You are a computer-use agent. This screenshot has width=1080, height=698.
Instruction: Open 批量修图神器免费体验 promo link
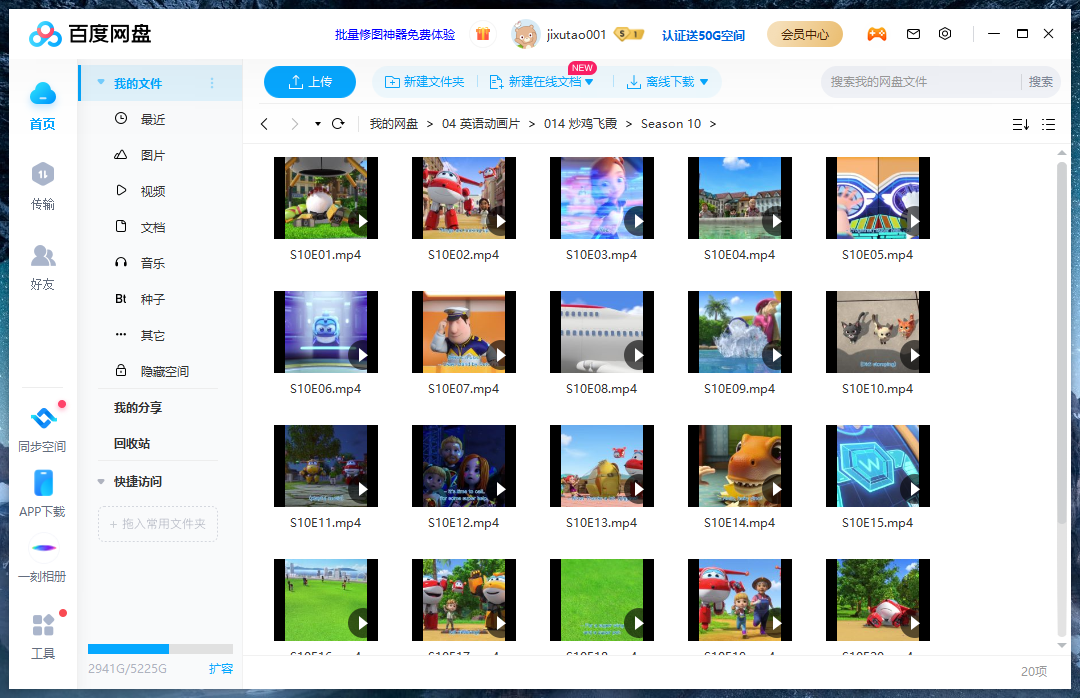click(395, 34)
